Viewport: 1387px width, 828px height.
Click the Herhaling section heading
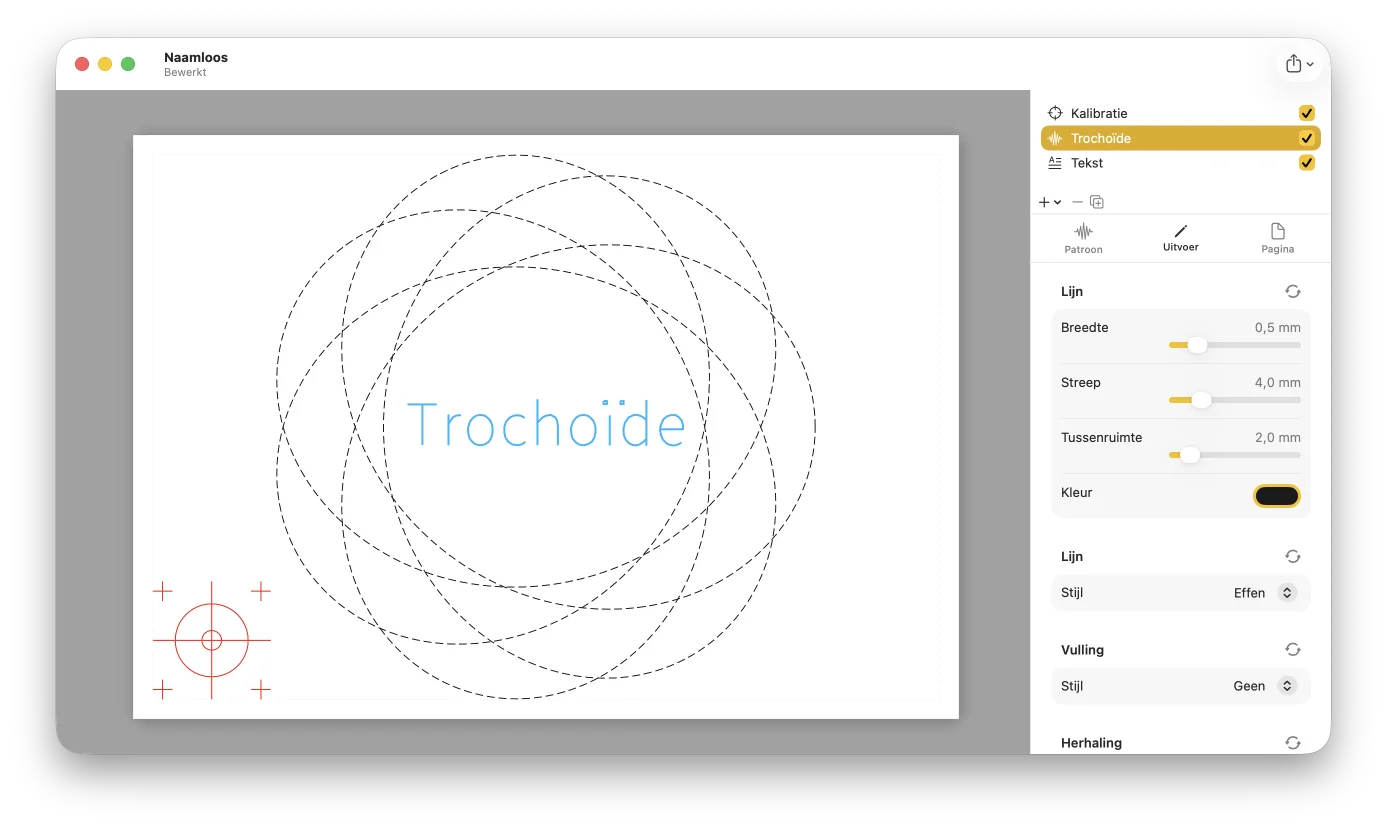click(1091, 743)
